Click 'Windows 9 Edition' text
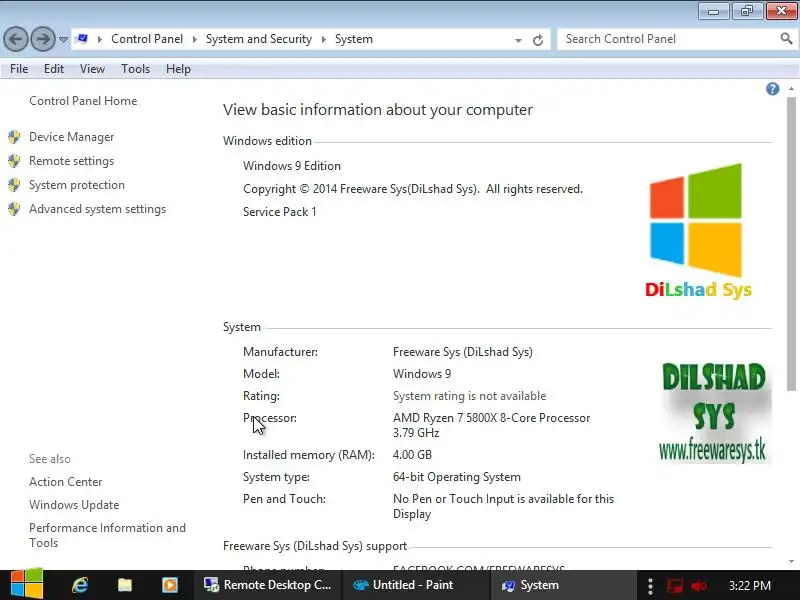The width and height of the screenshot is (800, 600). [x=292, y=166]
